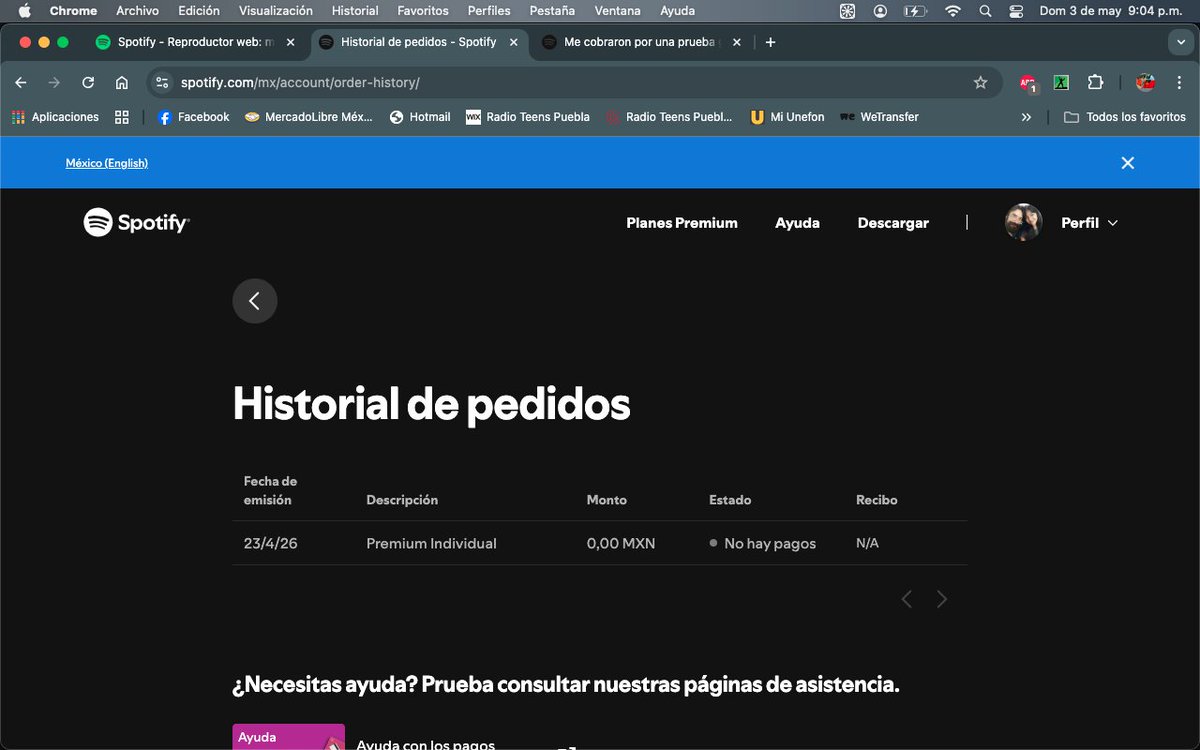
Task: Click the Spotify logo on the page
Action: pyautogui.click(x=136, y=222)
